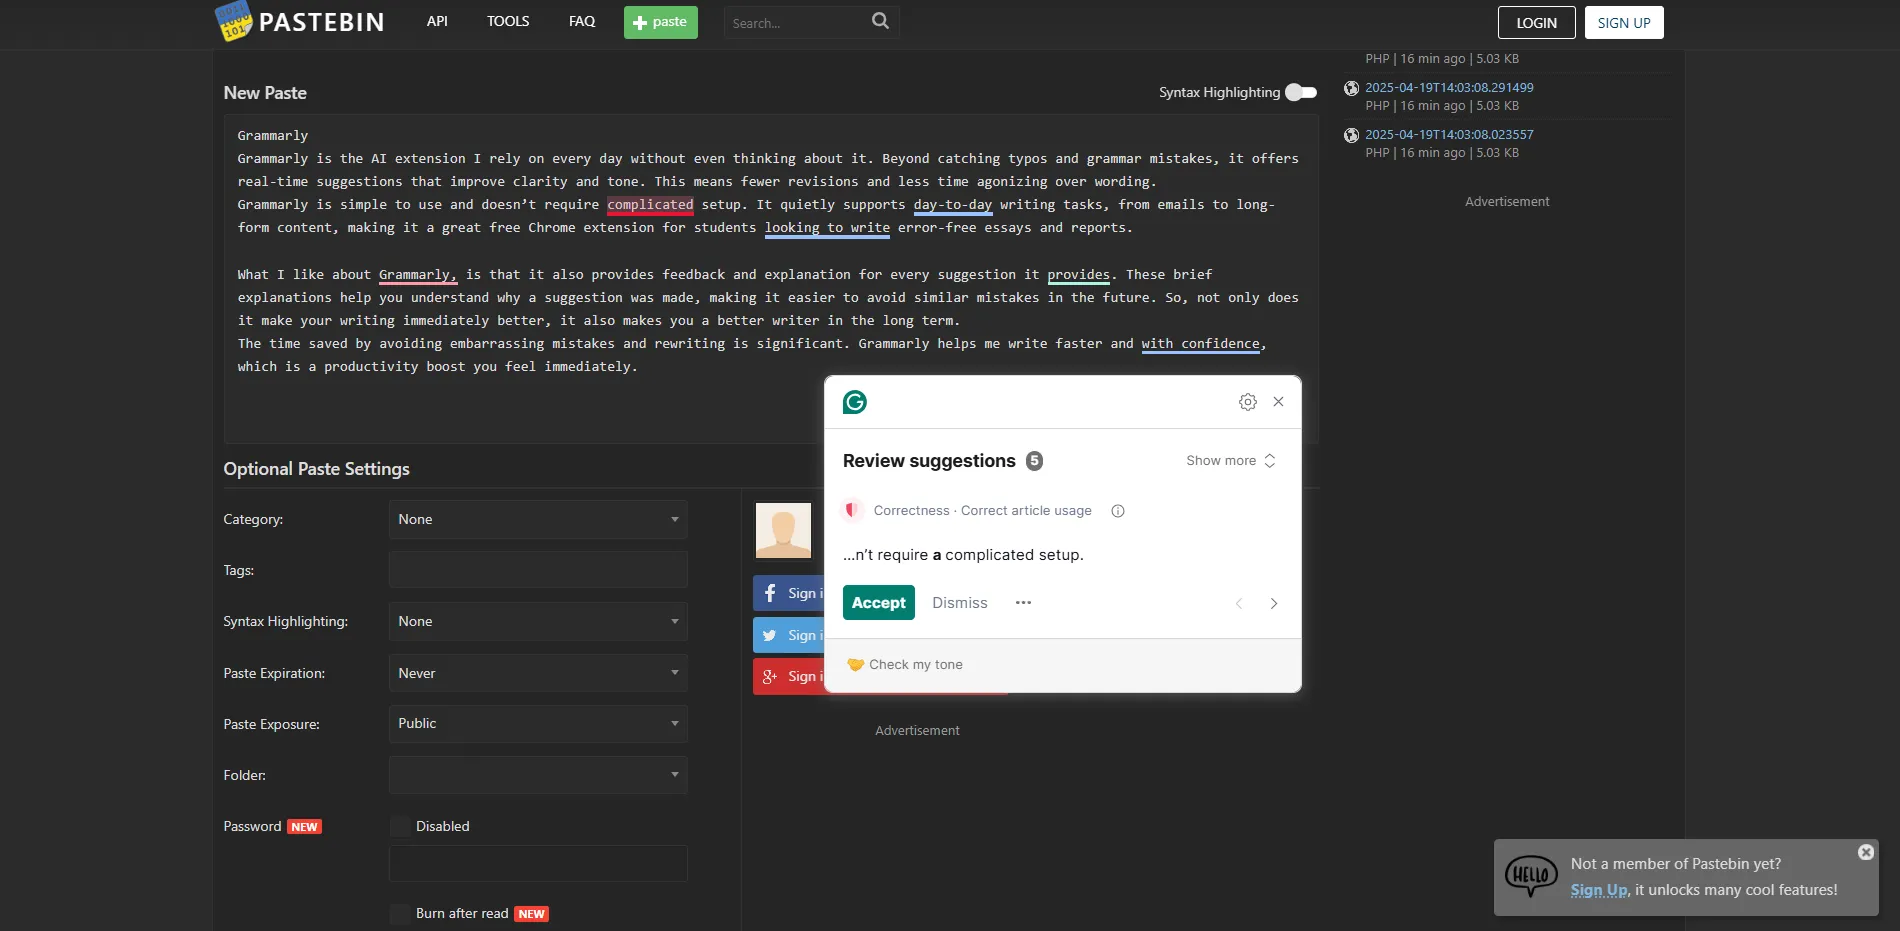
Task: Click Sign Up link in the Pastebin notification
Action: [1597, 889]
